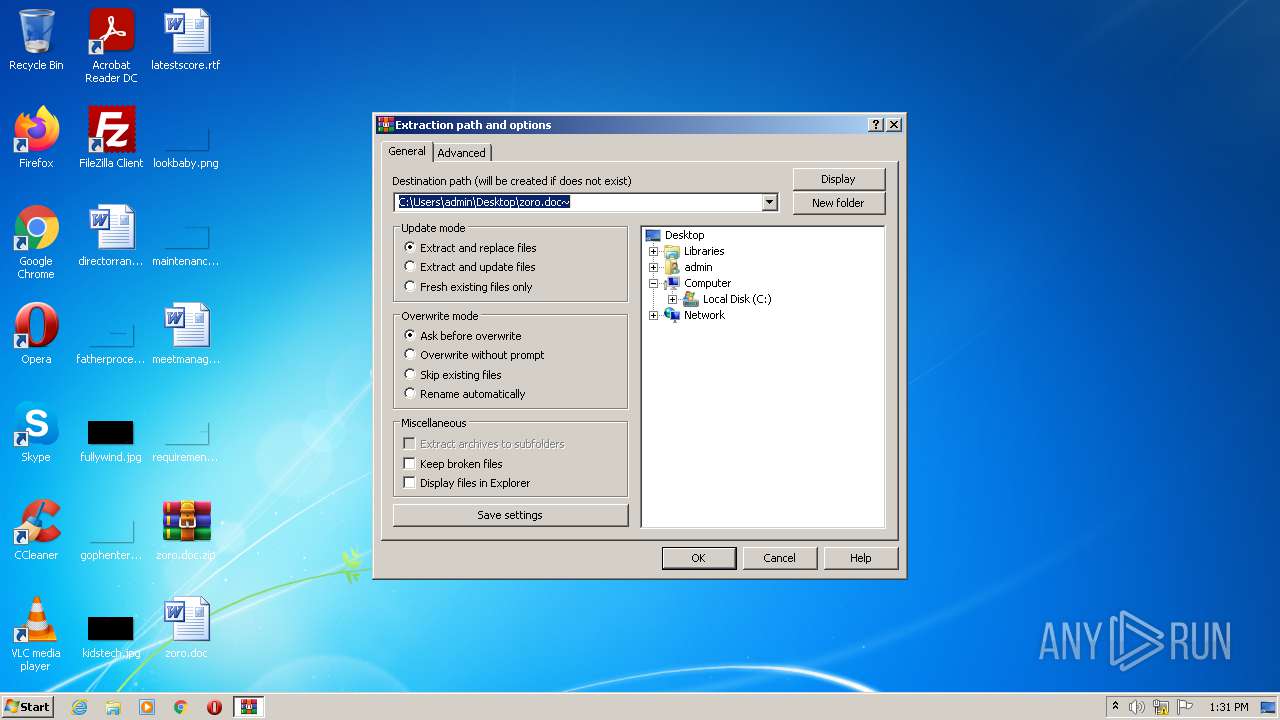The height and width of the screenshot is (720, 1280).
Task: Enable Keep broken files checkbox
Action: coord(409,464)
